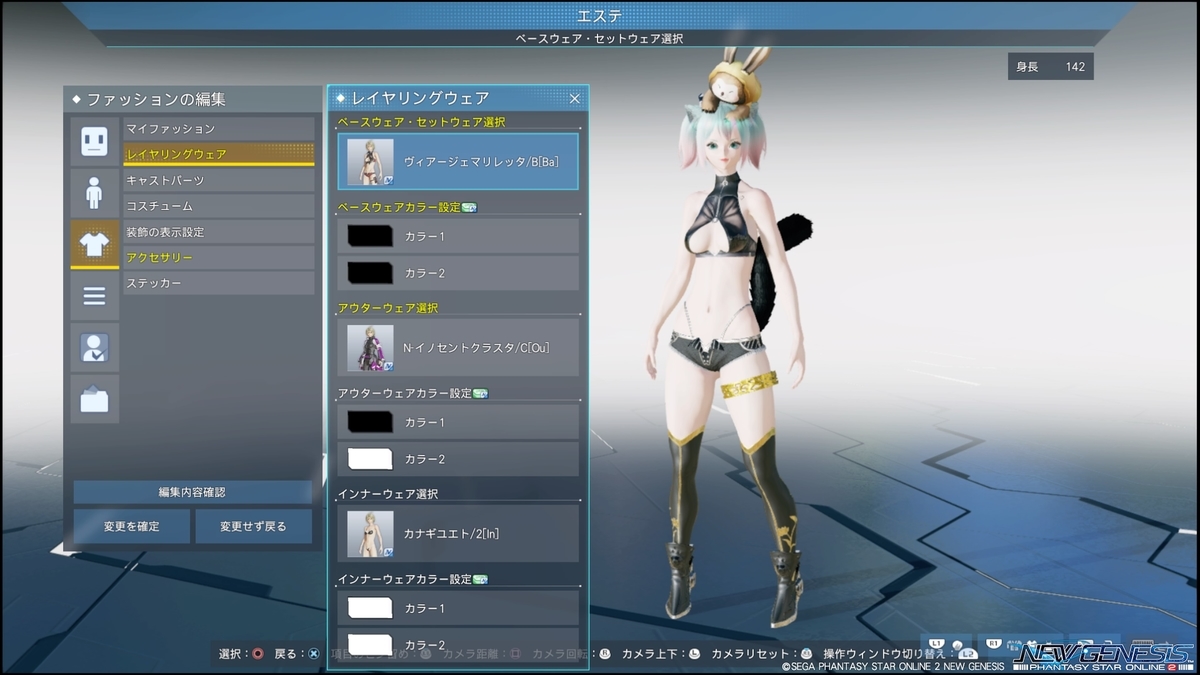The image size is (1200, 675).
Task: Click the カナギユエト/2 inner wear thumbnail
Action: pyautogui.click(x=370, y=534)
